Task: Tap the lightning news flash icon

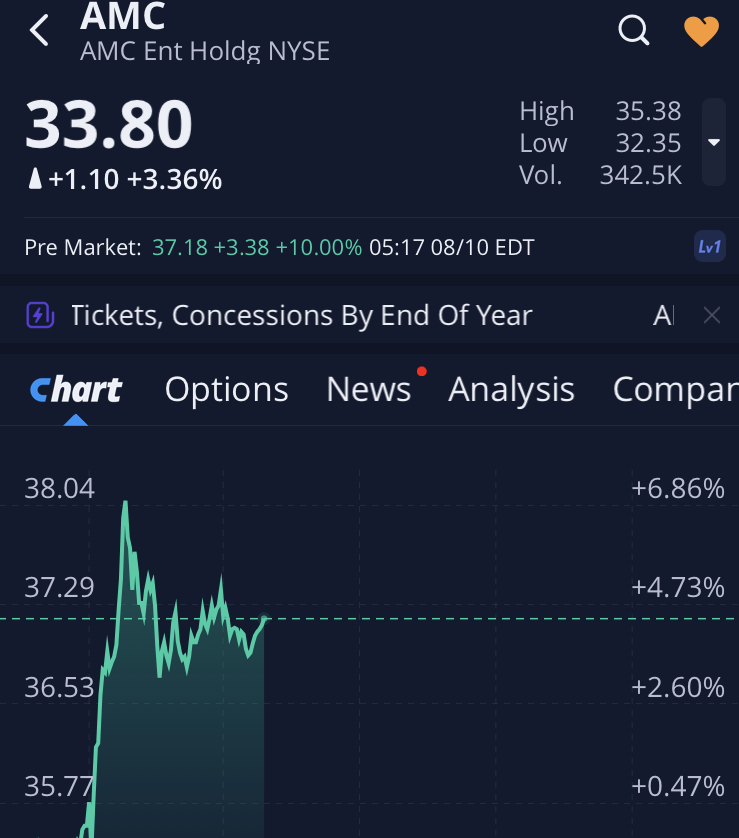Action: [39, 316]
